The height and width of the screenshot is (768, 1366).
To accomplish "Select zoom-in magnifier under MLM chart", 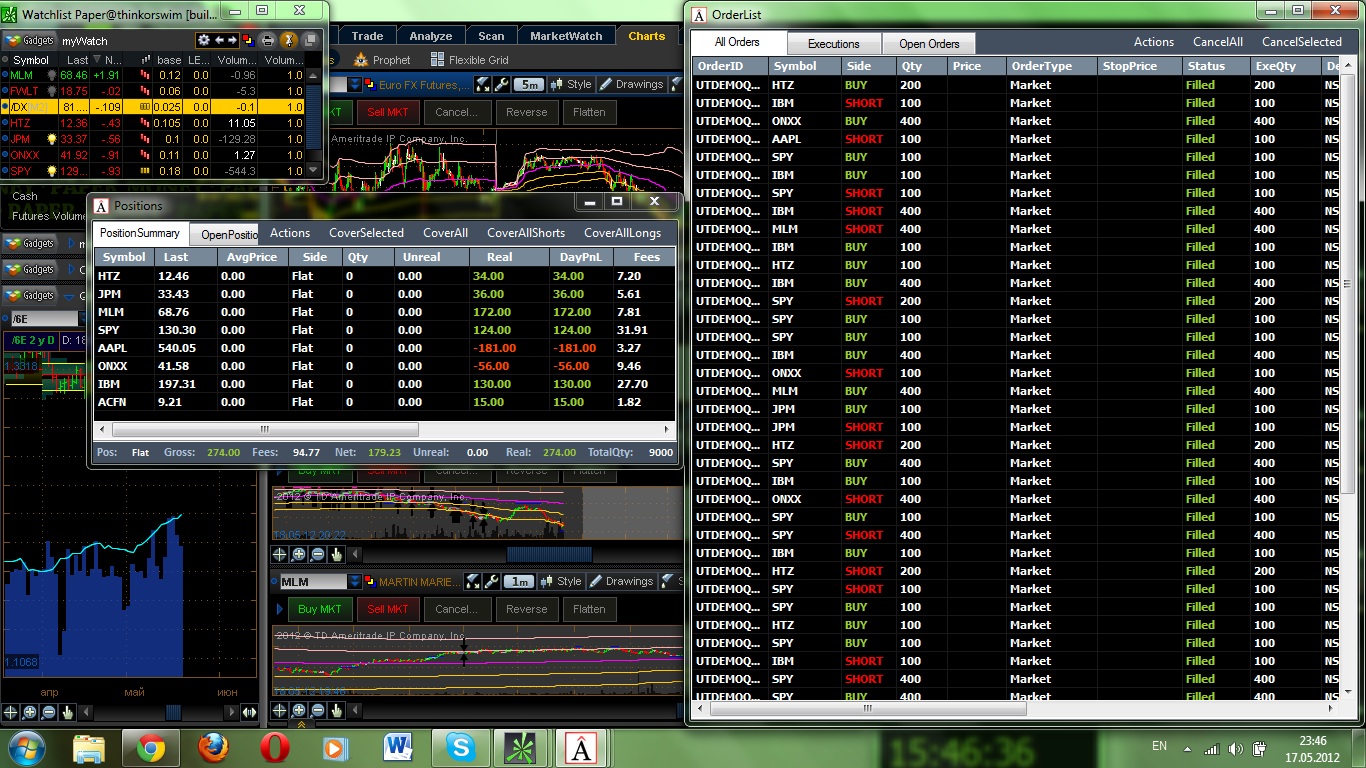I will 298,710.
